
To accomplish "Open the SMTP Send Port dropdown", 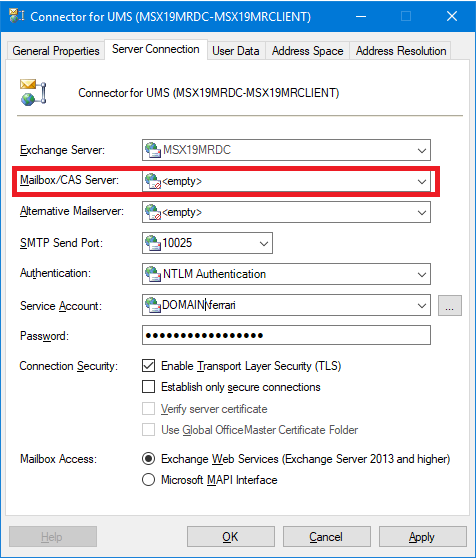I will click(264, 243).
